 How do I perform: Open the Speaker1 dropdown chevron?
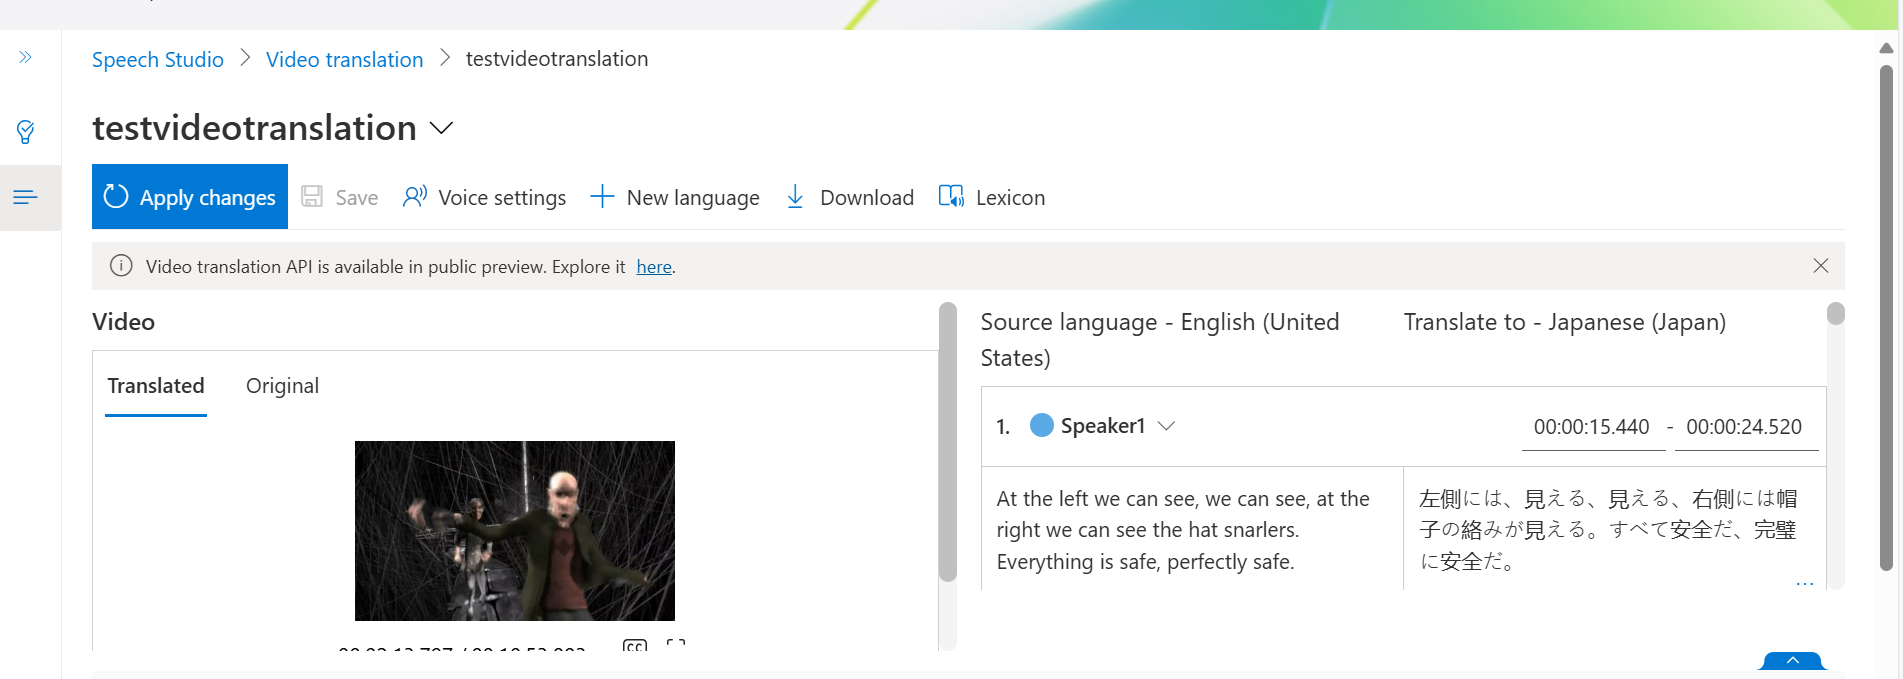coord(1166,426)
